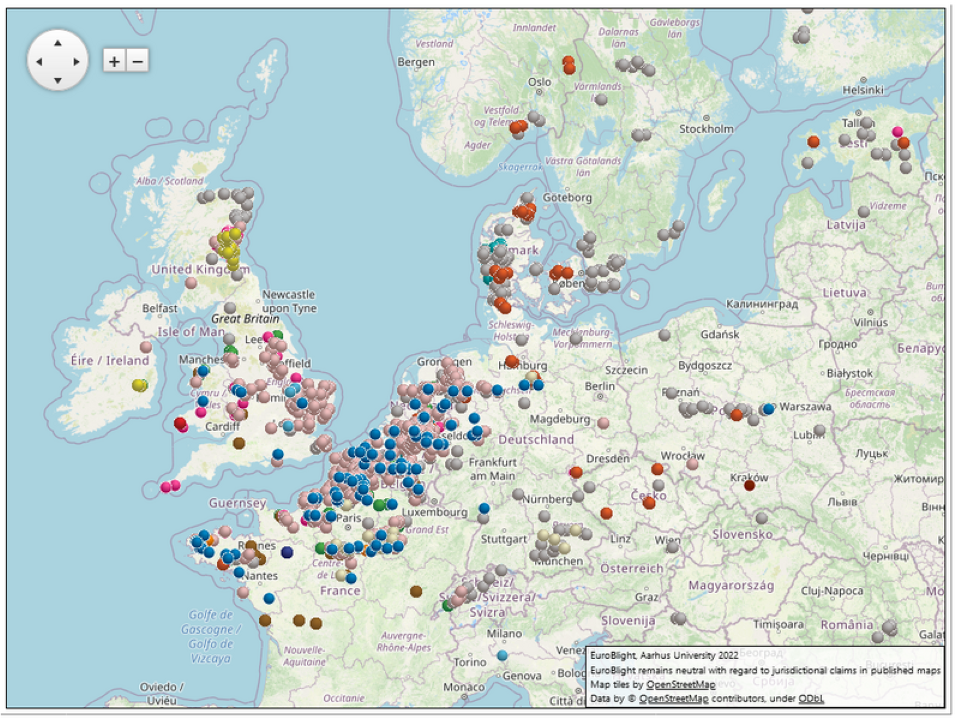Select the red marker on west Wales coast
This screenshot has width=960, height=718.
coord(180,424)
